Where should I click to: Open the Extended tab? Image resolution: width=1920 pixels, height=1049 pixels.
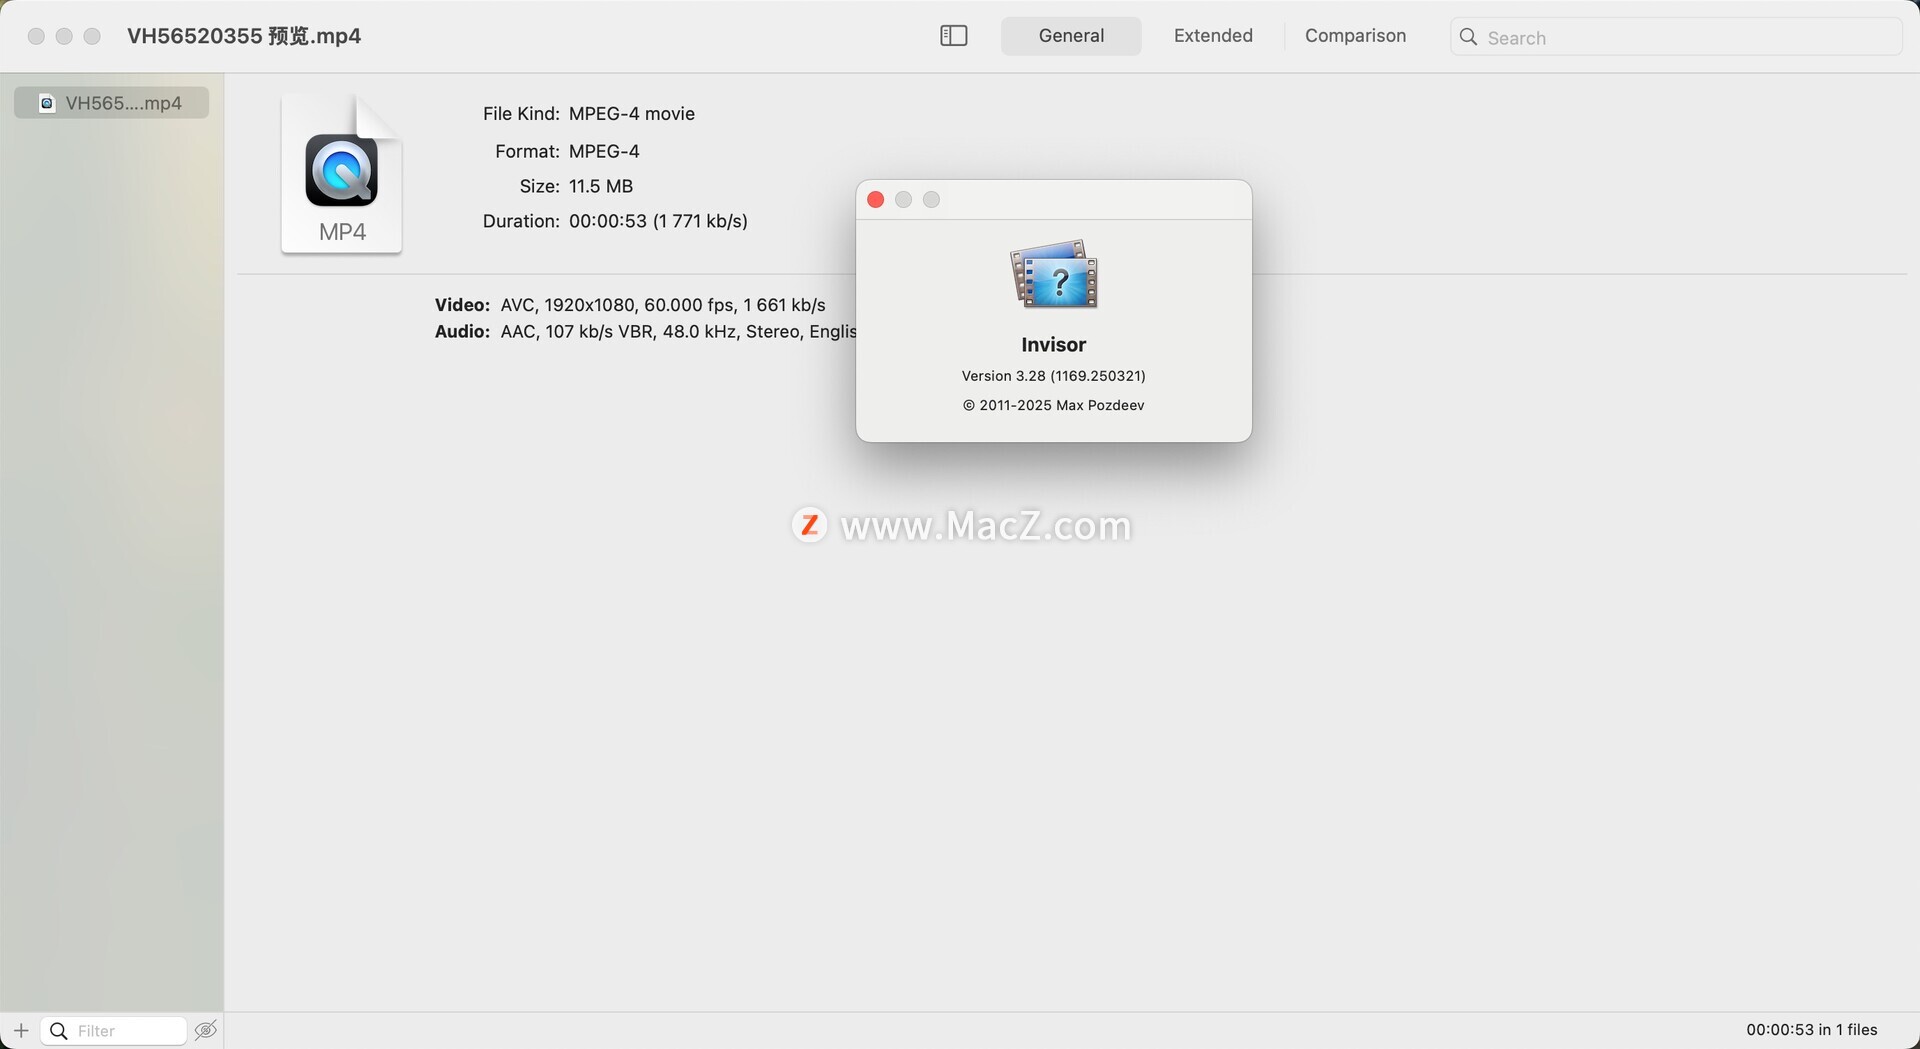pyautogui.click(x=1213, y=36)
